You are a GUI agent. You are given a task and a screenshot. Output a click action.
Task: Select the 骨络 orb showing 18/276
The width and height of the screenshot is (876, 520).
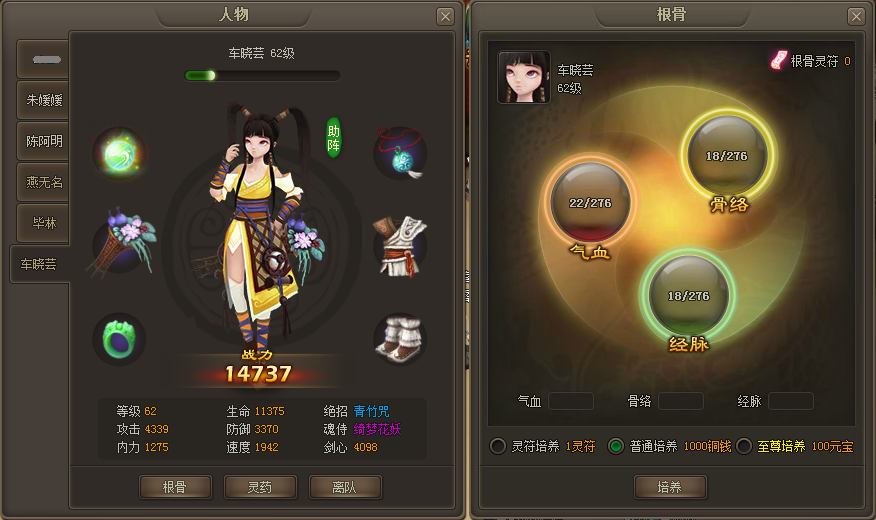(x=727, y=155)
